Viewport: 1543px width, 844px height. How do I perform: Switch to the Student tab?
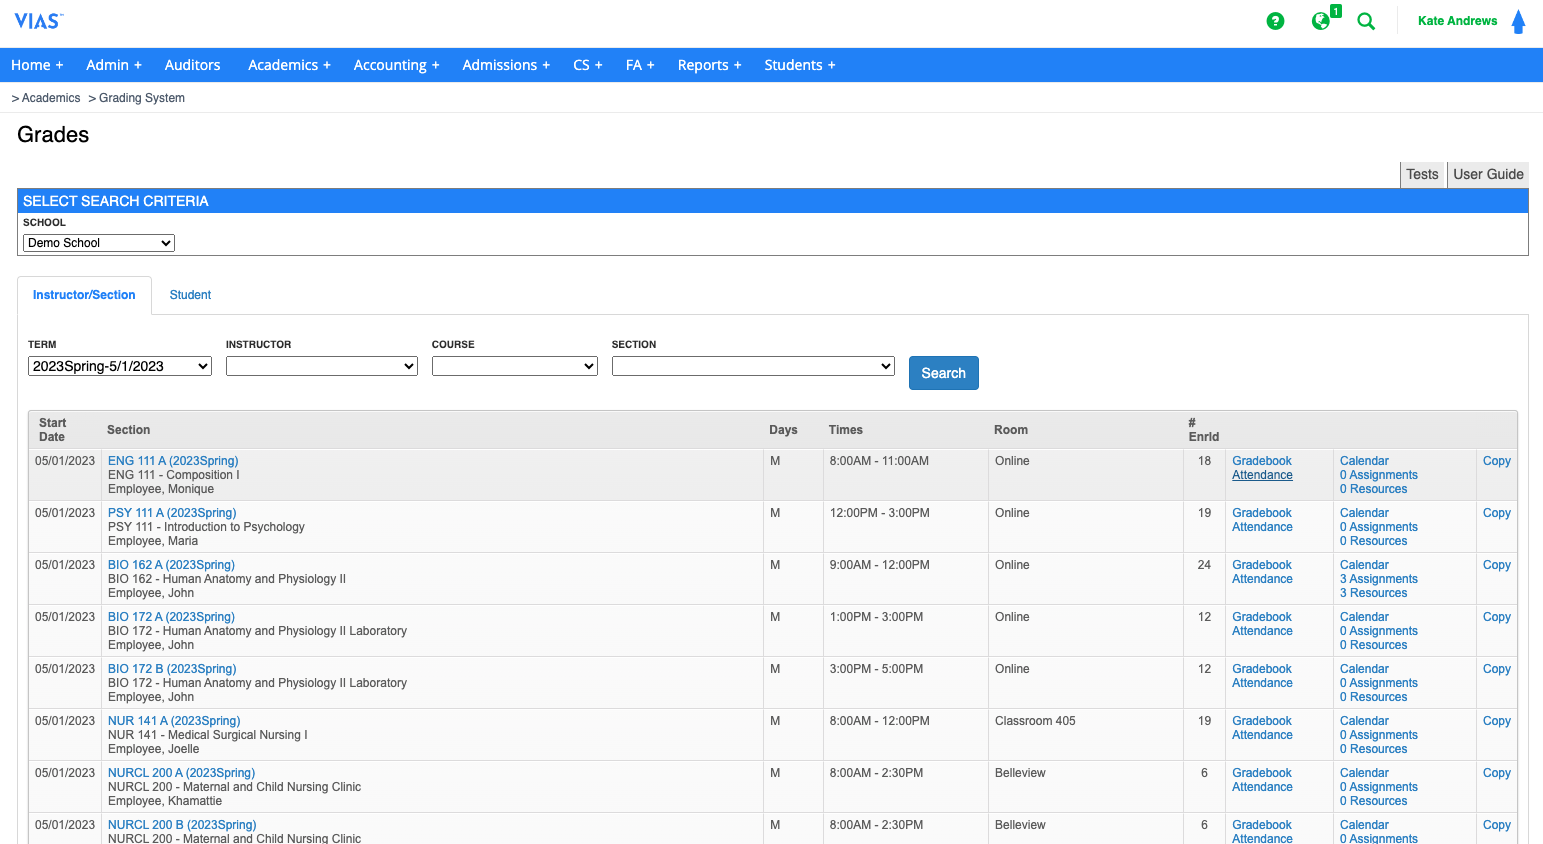coord(190,295)
